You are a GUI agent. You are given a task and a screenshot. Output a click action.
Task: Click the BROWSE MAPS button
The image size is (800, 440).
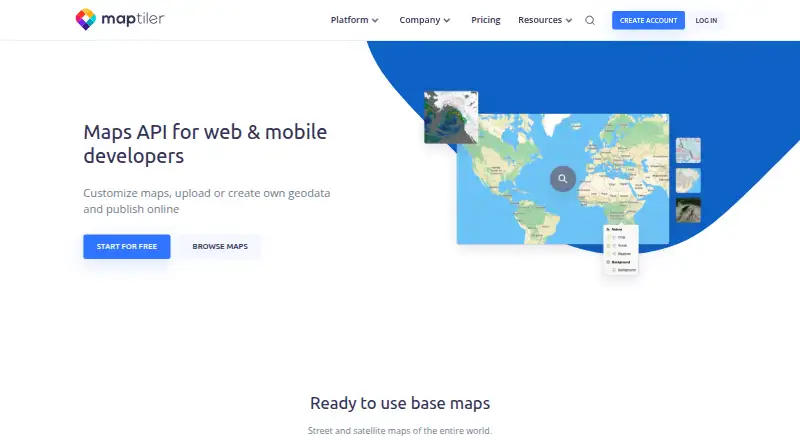(x=220, y=247)
